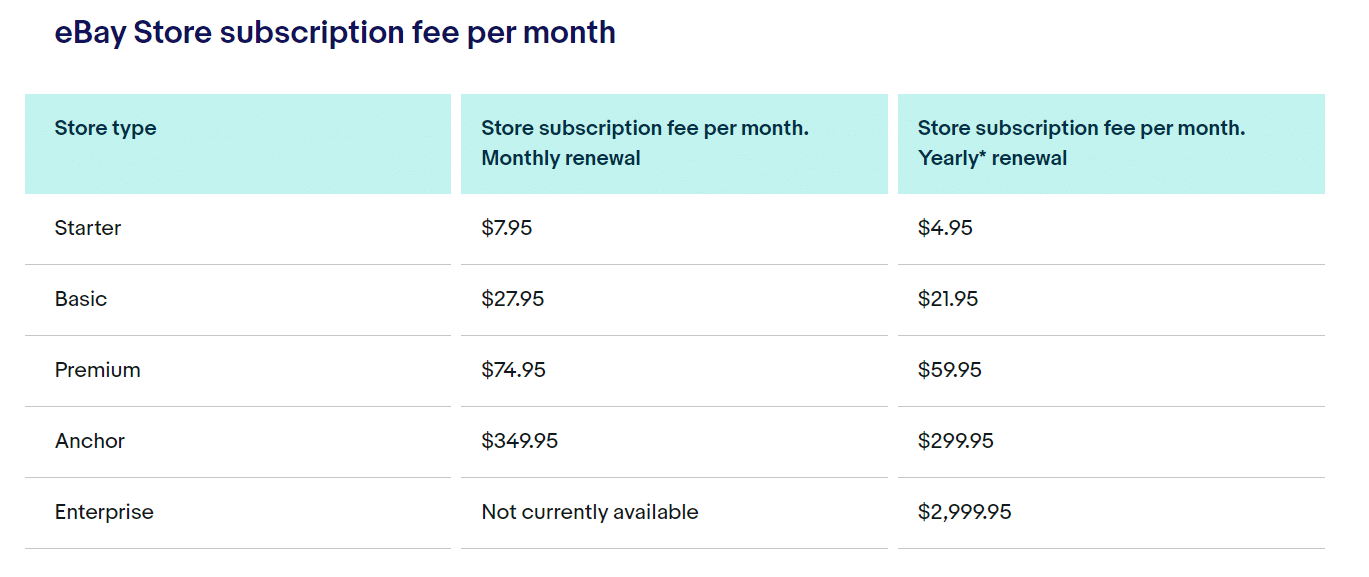Click the $299.95 Anchor yearly fee

tap(956, 441)
